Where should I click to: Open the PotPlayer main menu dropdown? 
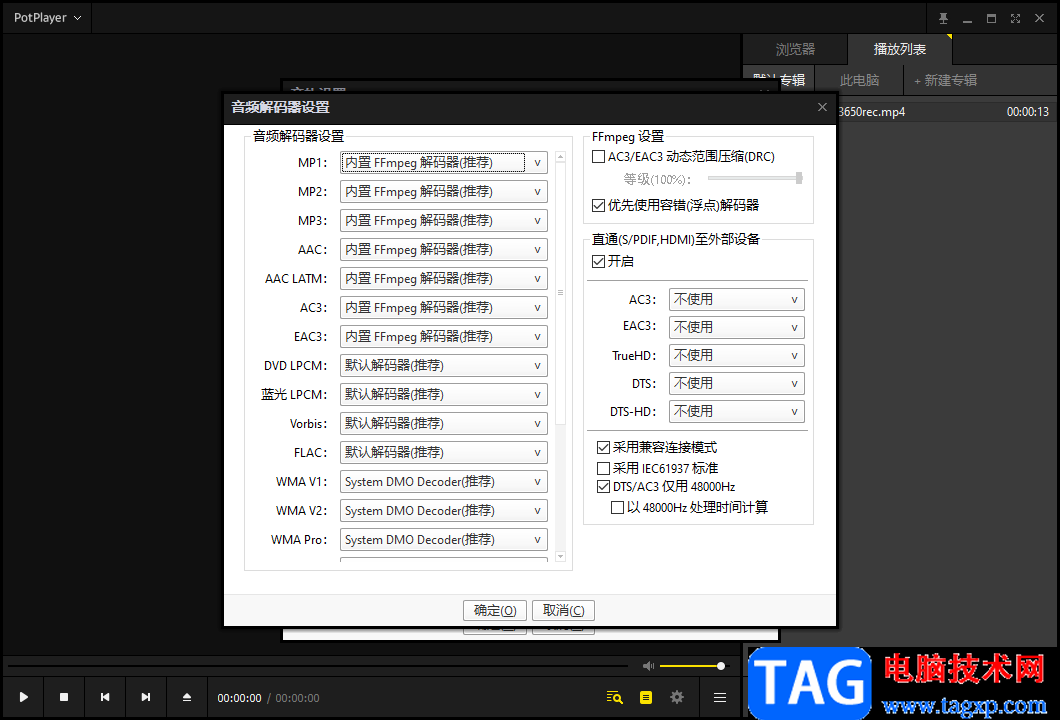(x=47, y=18)
